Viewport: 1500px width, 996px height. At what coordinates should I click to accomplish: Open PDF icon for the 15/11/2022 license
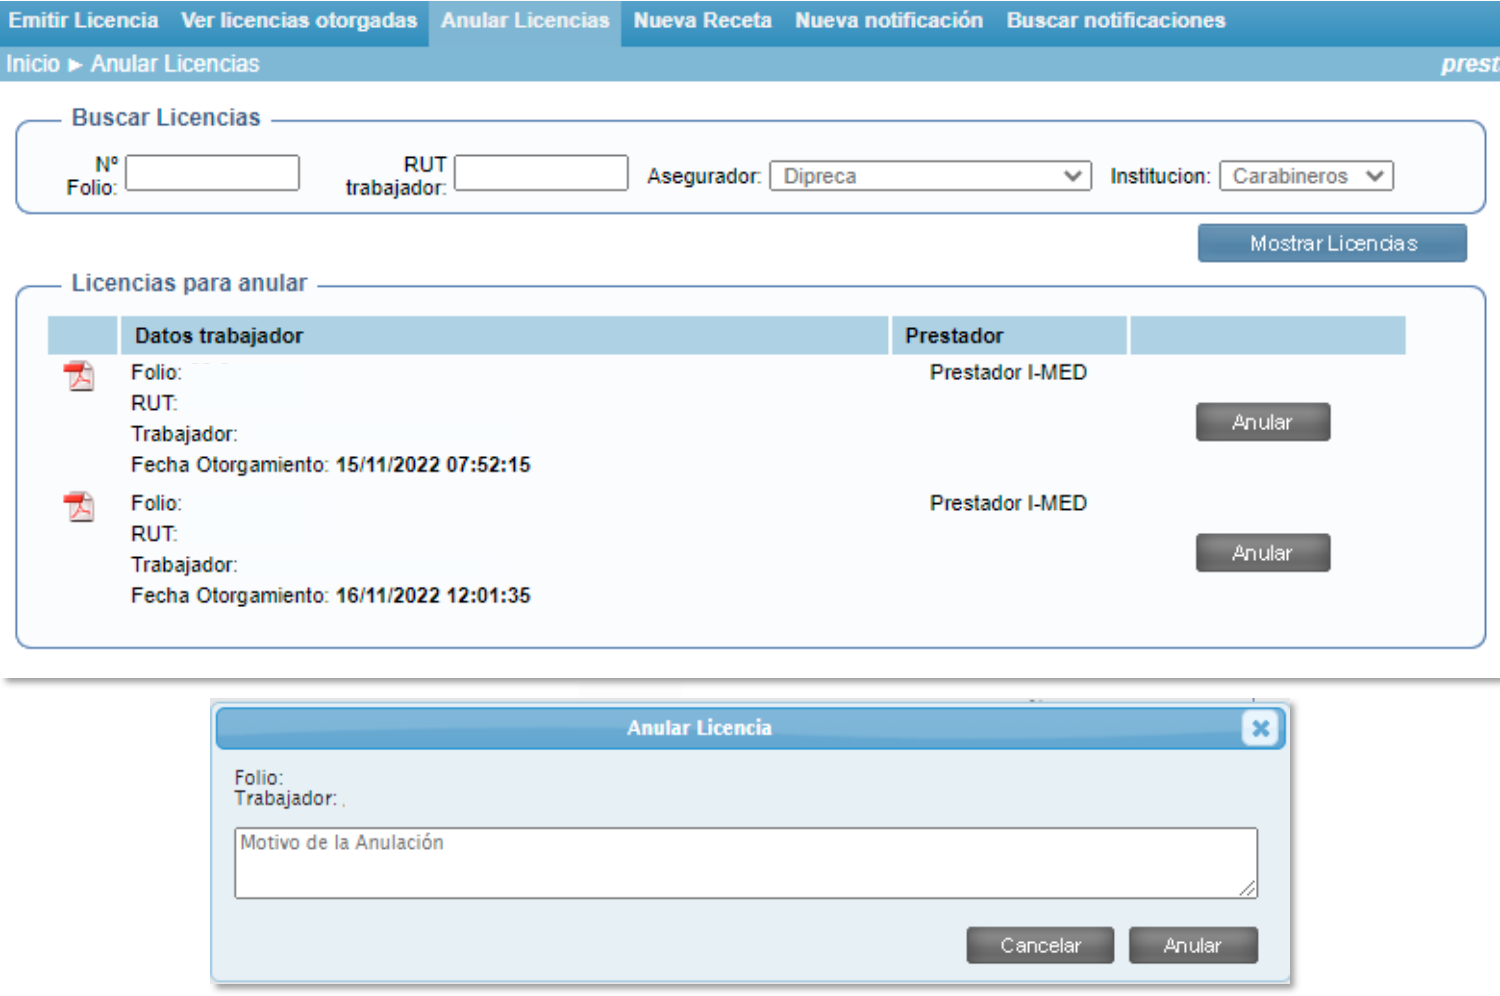tap(79, 376)
